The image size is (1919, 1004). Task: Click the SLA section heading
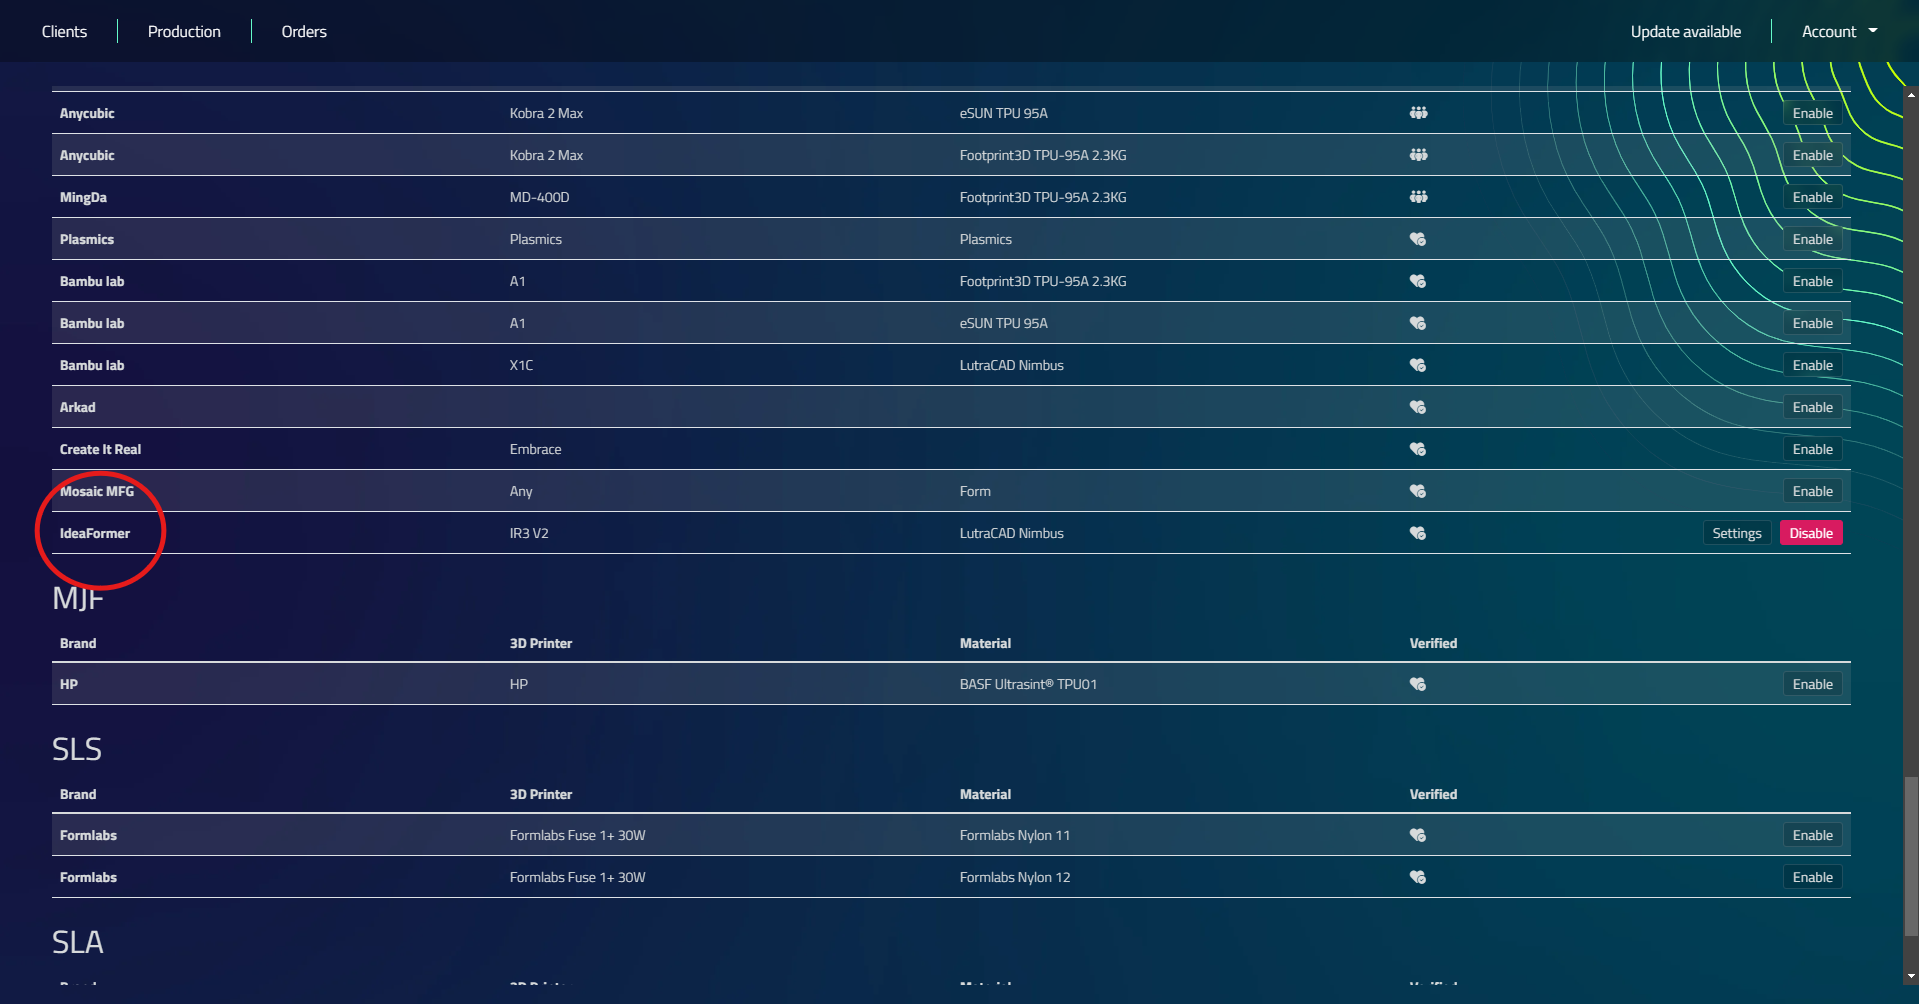click(x=77, y=942)
